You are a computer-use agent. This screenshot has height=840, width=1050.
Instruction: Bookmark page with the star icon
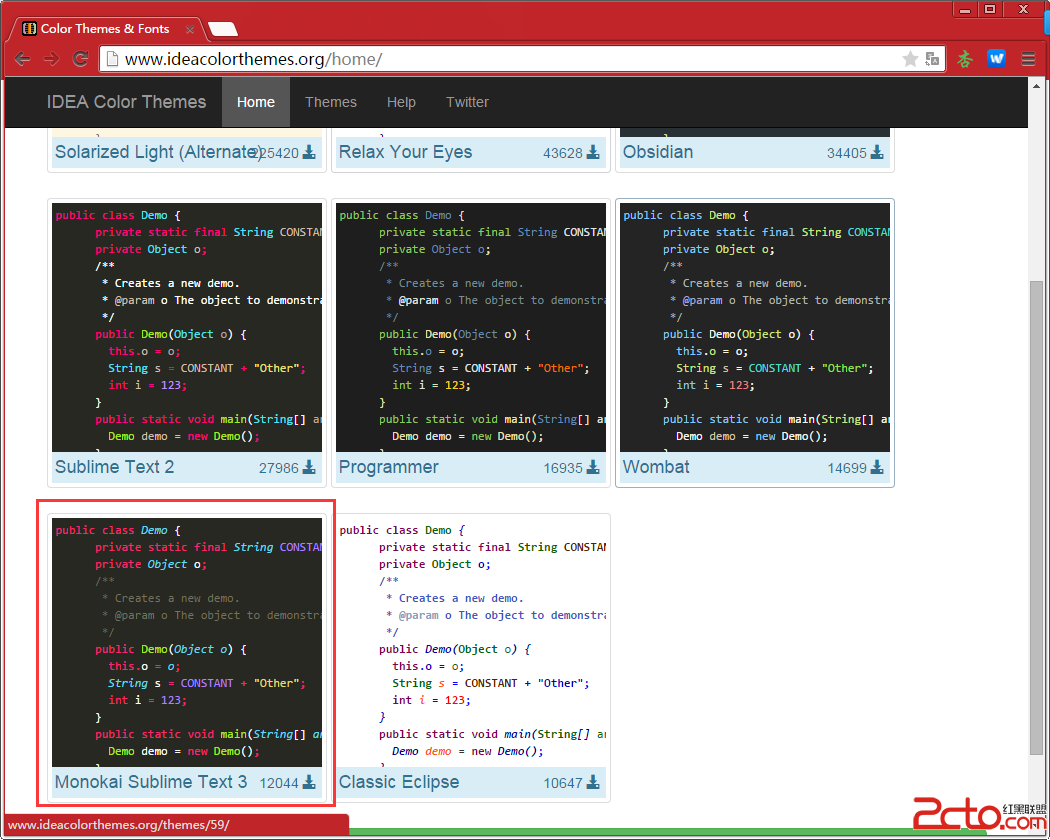click(x=910, y=59)
